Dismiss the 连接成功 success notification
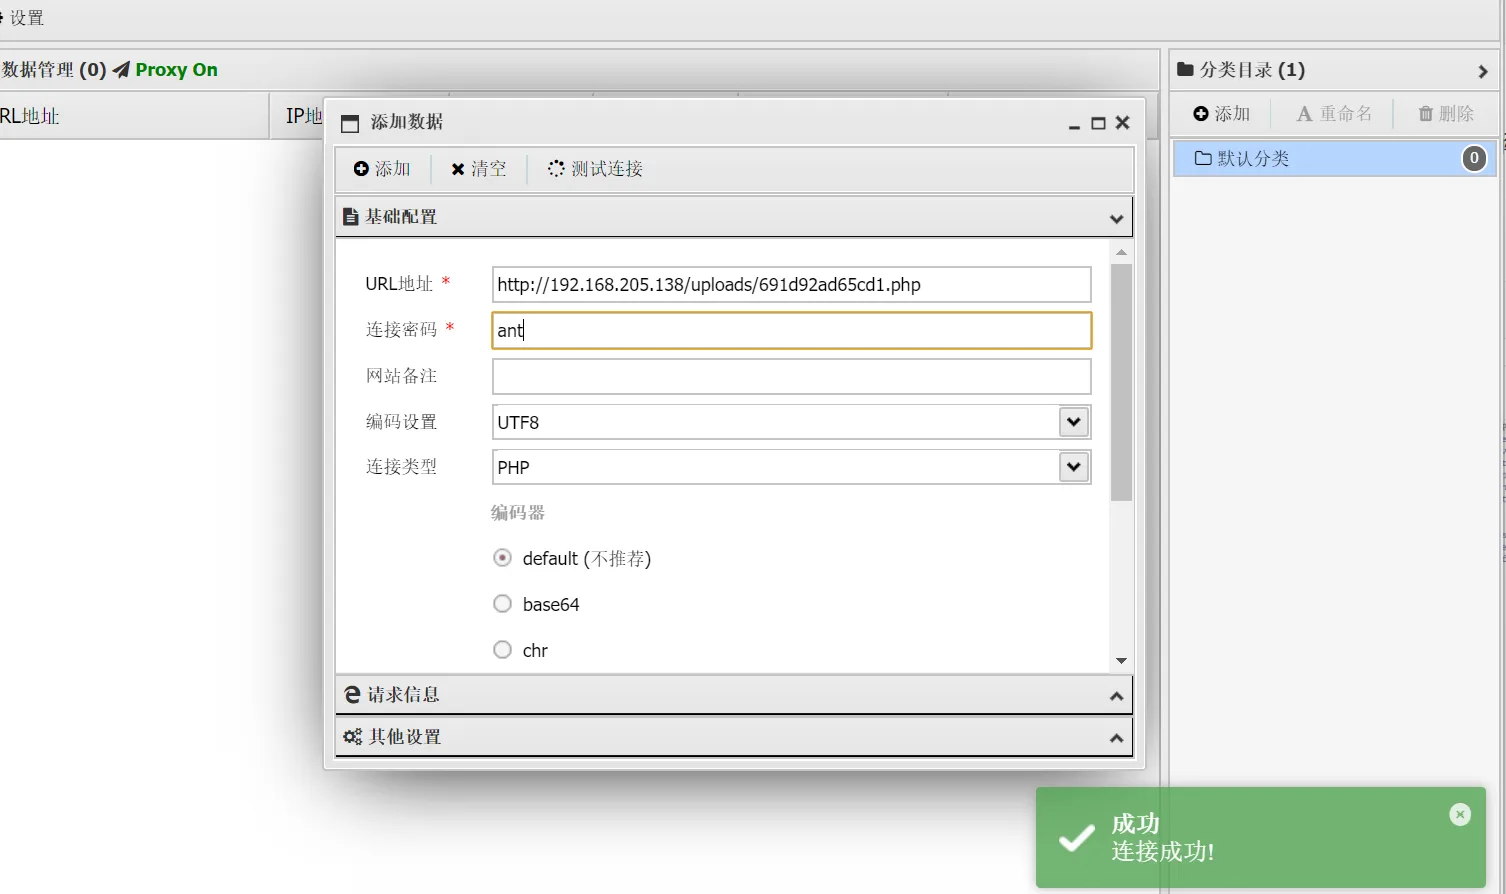This screenshot has width=1506, height=894. tap(1460, 815)
